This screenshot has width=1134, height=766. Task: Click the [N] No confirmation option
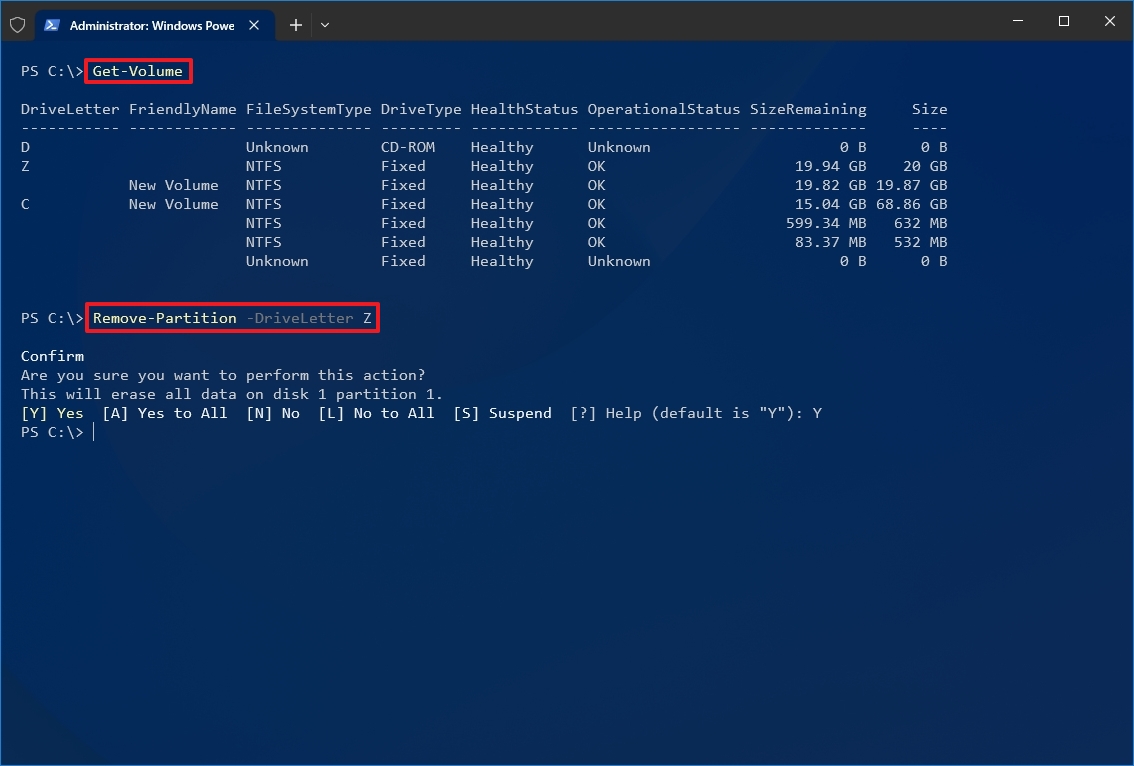coord(273,412)
